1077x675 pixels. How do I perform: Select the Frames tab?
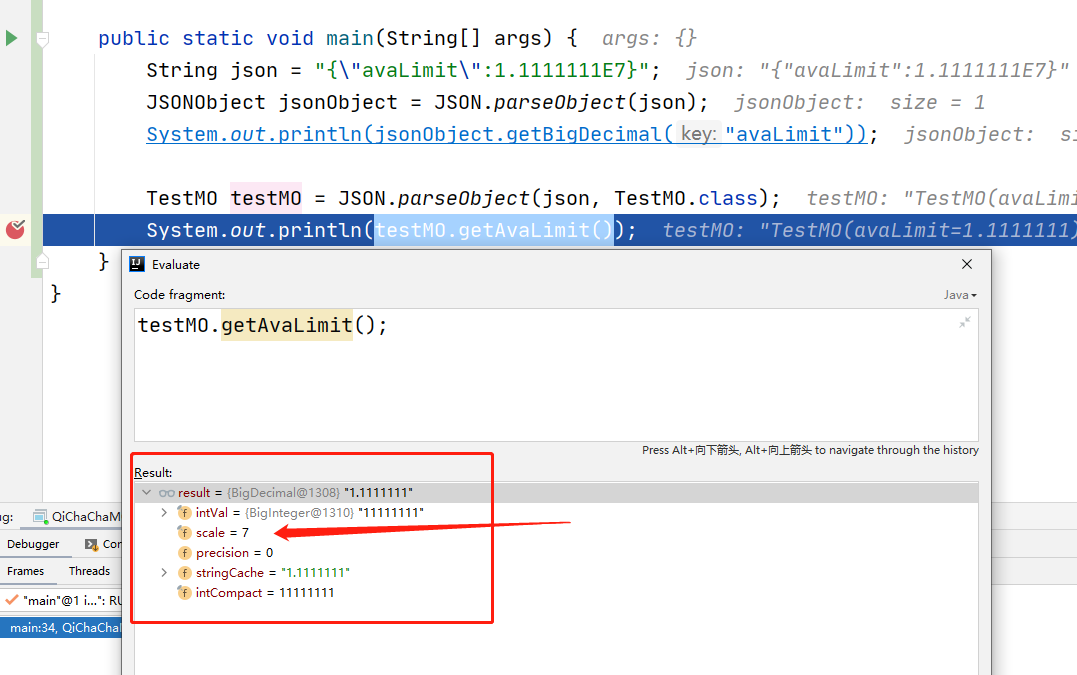pos(25,571)
